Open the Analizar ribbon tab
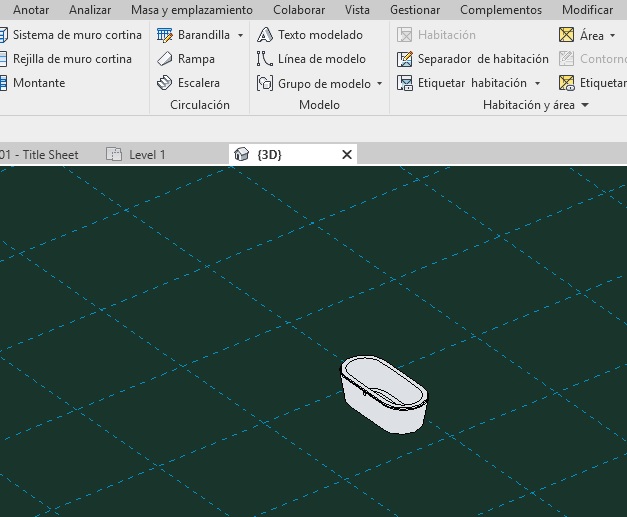This screenshot has width=627, height=517. point(90,10)
